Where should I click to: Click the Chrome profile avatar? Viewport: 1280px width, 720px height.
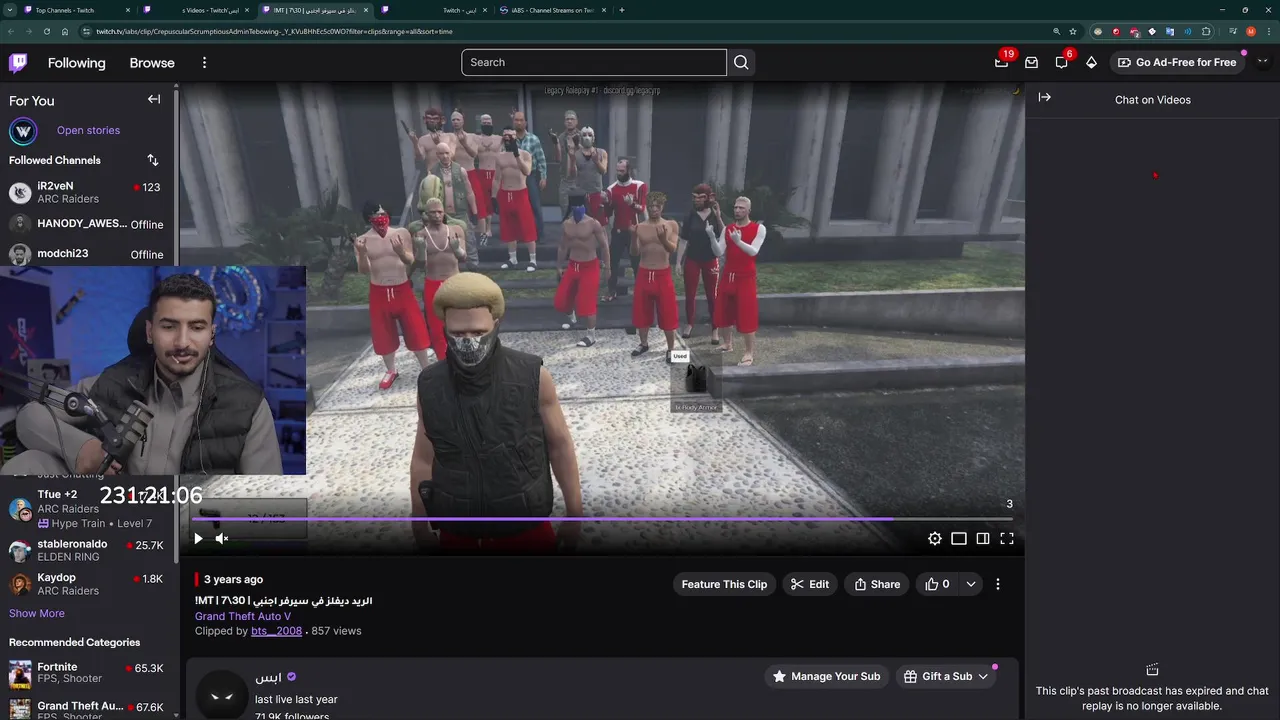pyautogui.click(x=1251, y=31)
